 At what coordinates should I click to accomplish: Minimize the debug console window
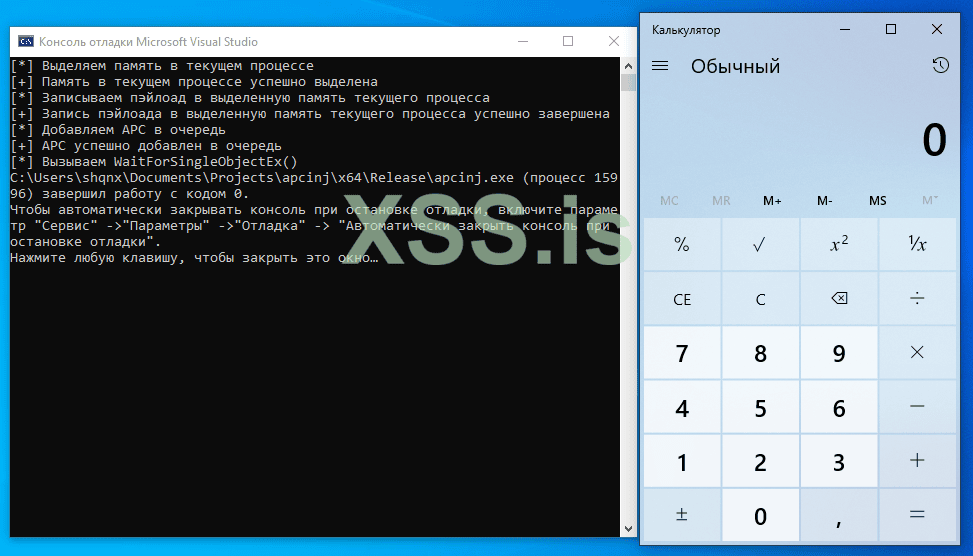point(523,42)
